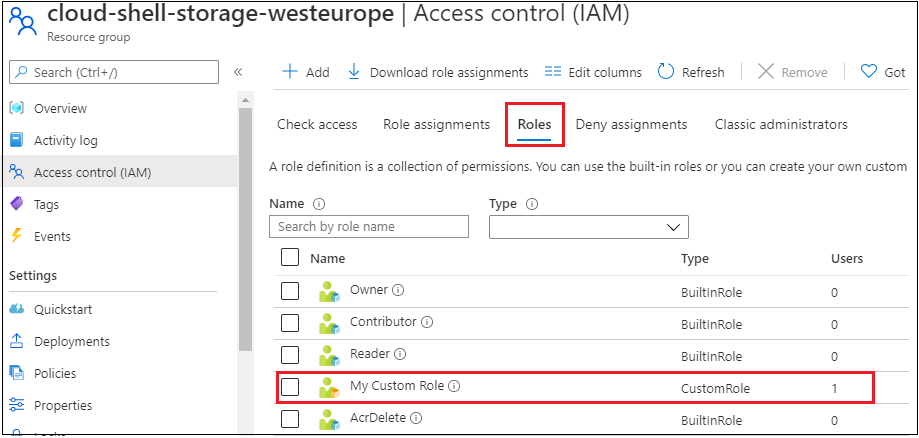Click the sidebar scroll up arrow

[245, 102]
